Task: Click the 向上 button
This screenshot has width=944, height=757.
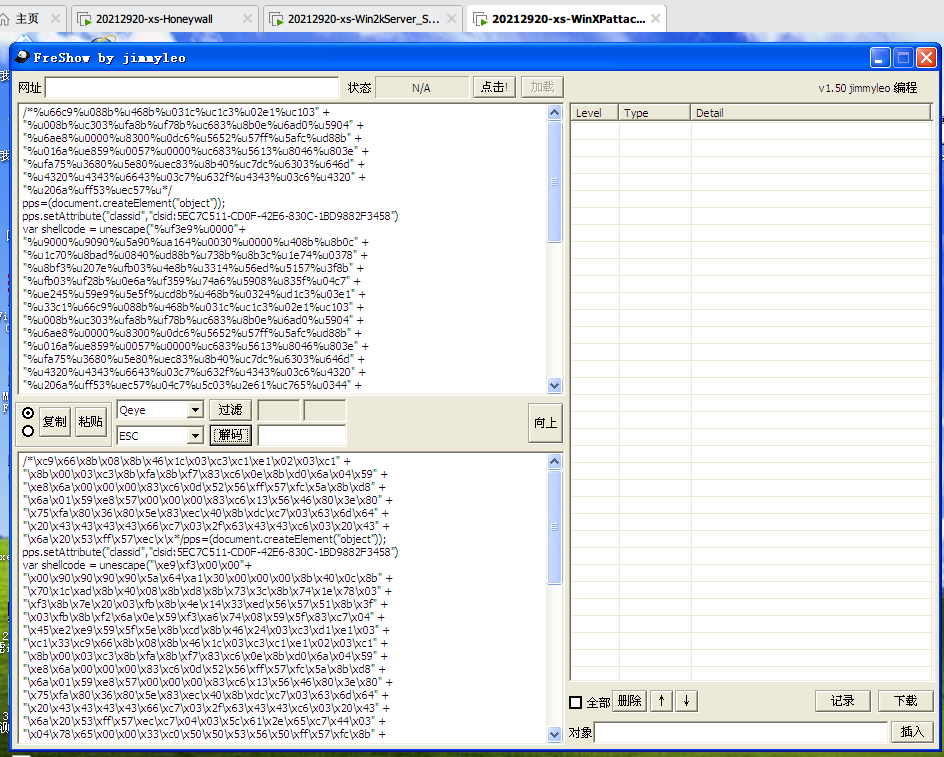Action: tap(545, 423)
